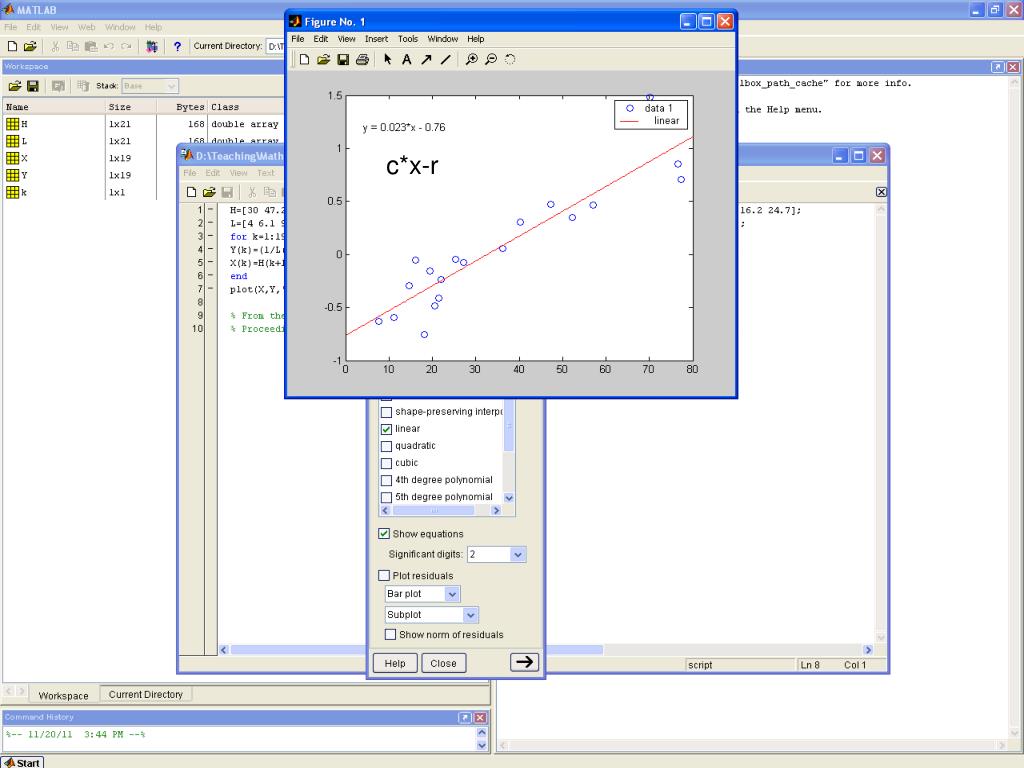Open Subplot location dropdown

pos(470,615)
